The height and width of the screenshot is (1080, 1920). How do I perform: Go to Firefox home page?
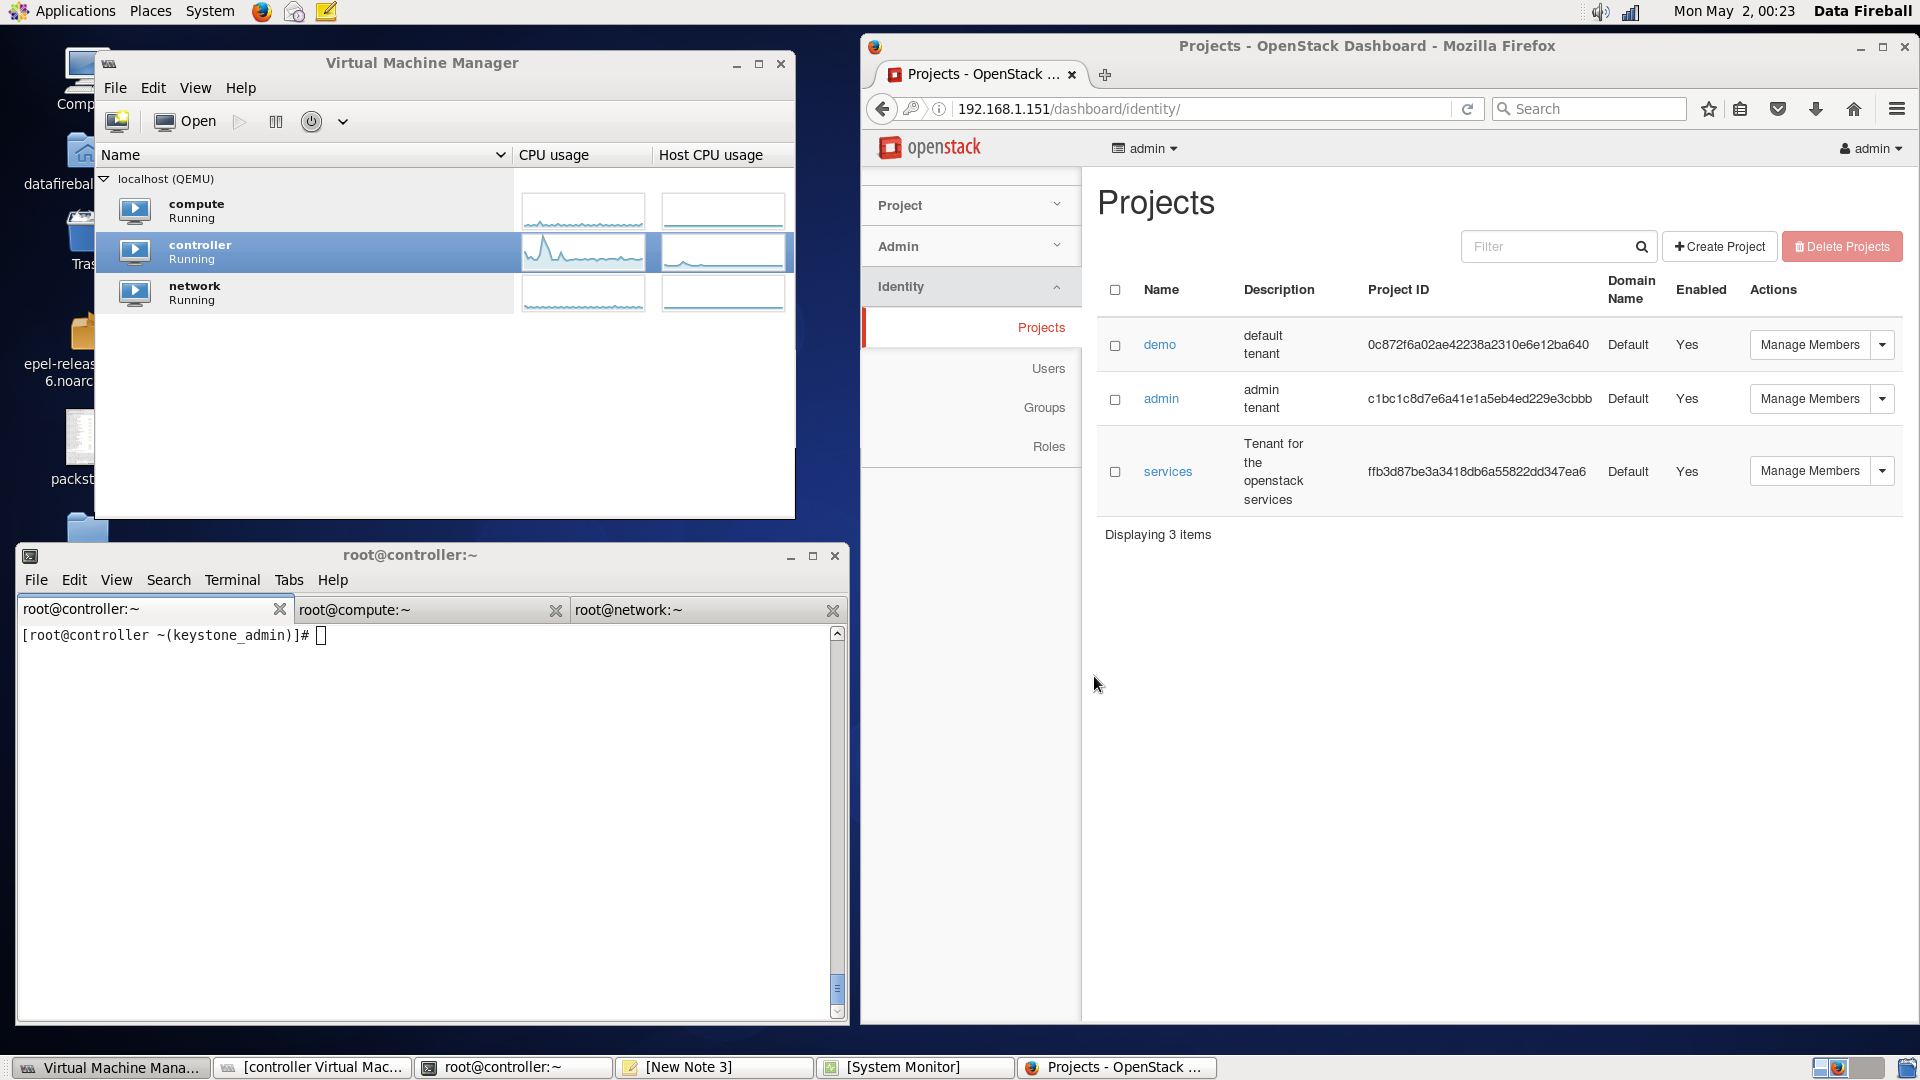1854,109
